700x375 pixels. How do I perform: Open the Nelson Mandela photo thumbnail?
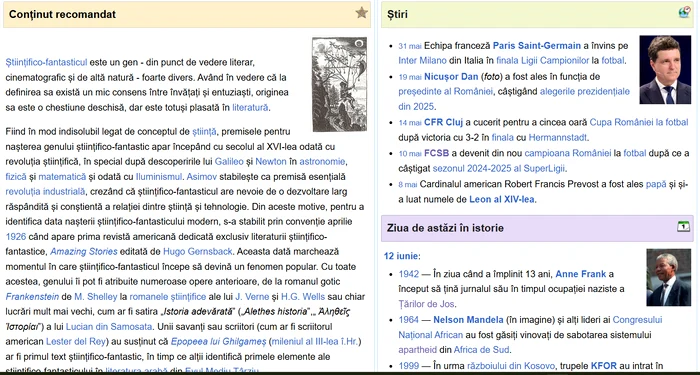tap(668, 277)
